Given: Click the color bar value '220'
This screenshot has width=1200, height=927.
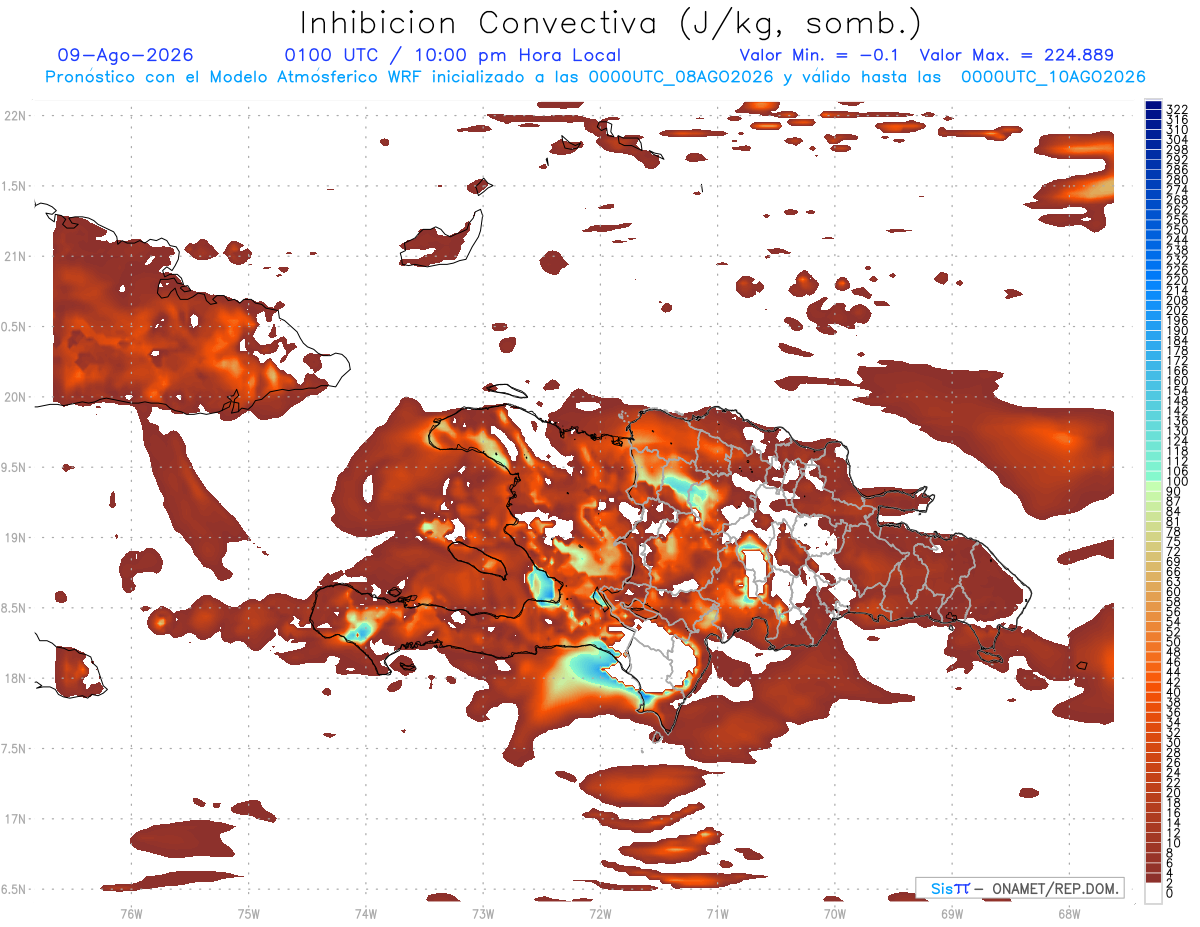Looking at the screenshot, I should tap(1177, 280).
